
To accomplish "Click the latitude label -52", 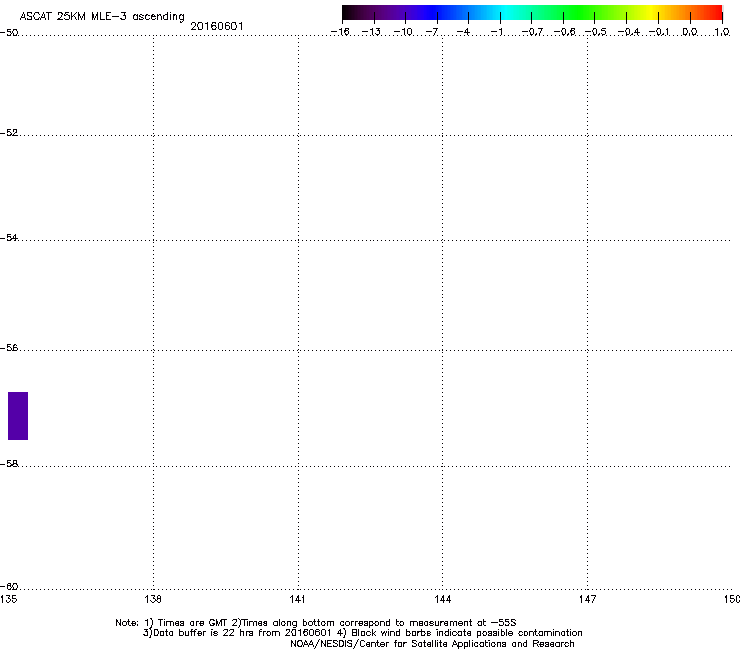I will [x=9, y=133].
